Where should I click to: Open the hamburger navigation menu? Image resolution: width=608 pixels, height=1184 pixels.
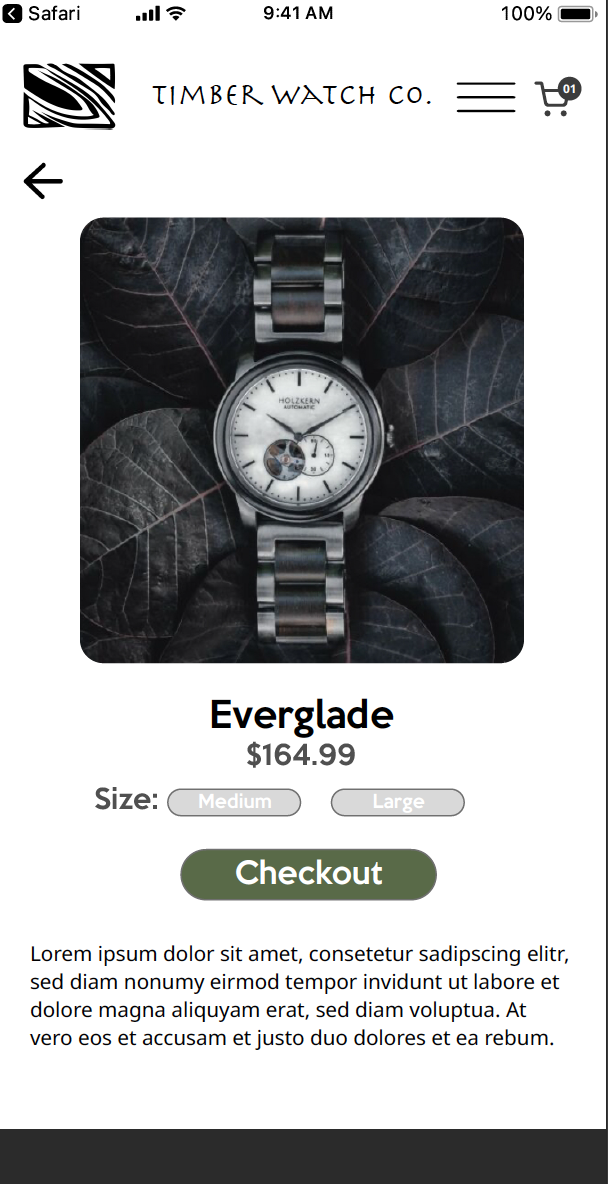point(486,97)
